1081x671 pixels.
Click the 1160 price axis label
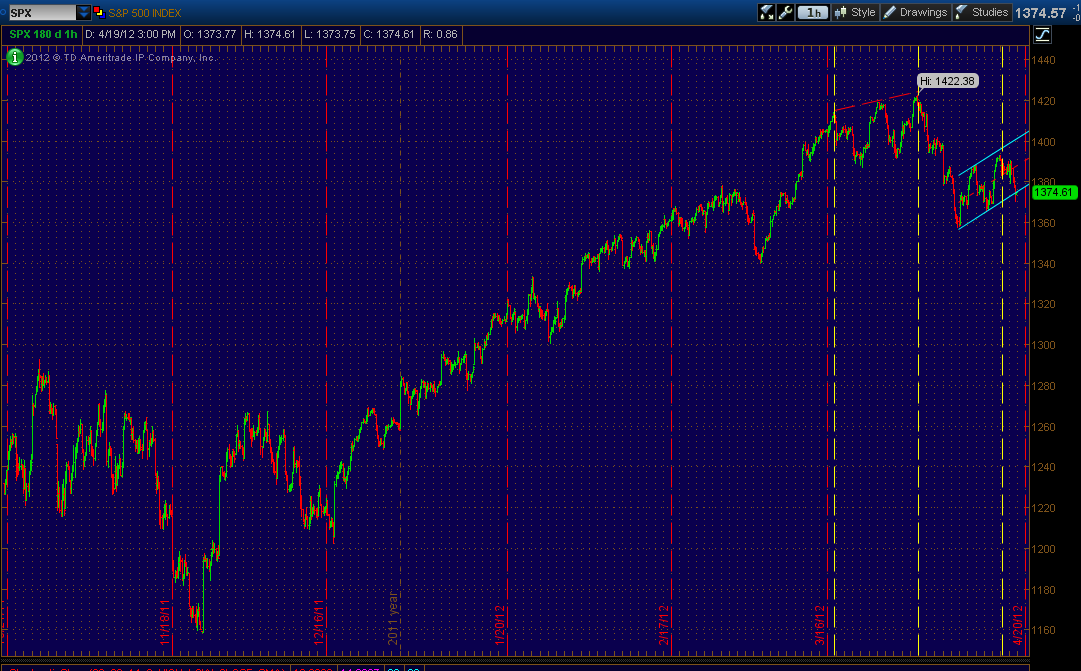click(x=1043, y=630)
